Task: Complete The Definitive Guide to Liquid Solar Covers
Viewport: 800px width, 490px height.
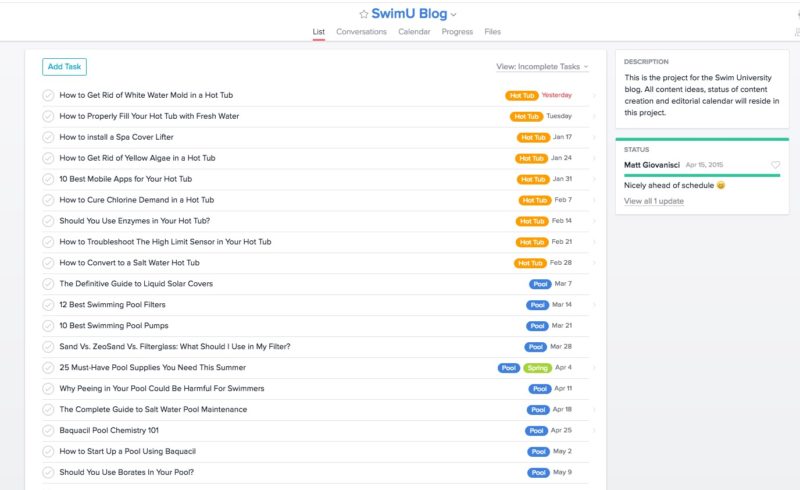Action: [x=48, y=284]
